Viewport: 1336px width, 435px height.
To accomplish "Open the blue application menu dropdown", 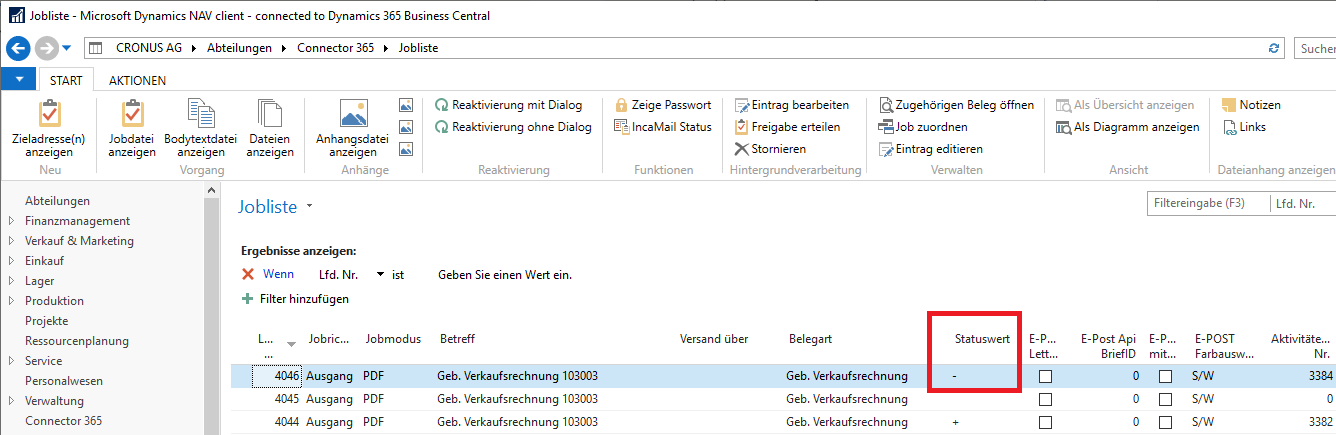I will (19, 80).
